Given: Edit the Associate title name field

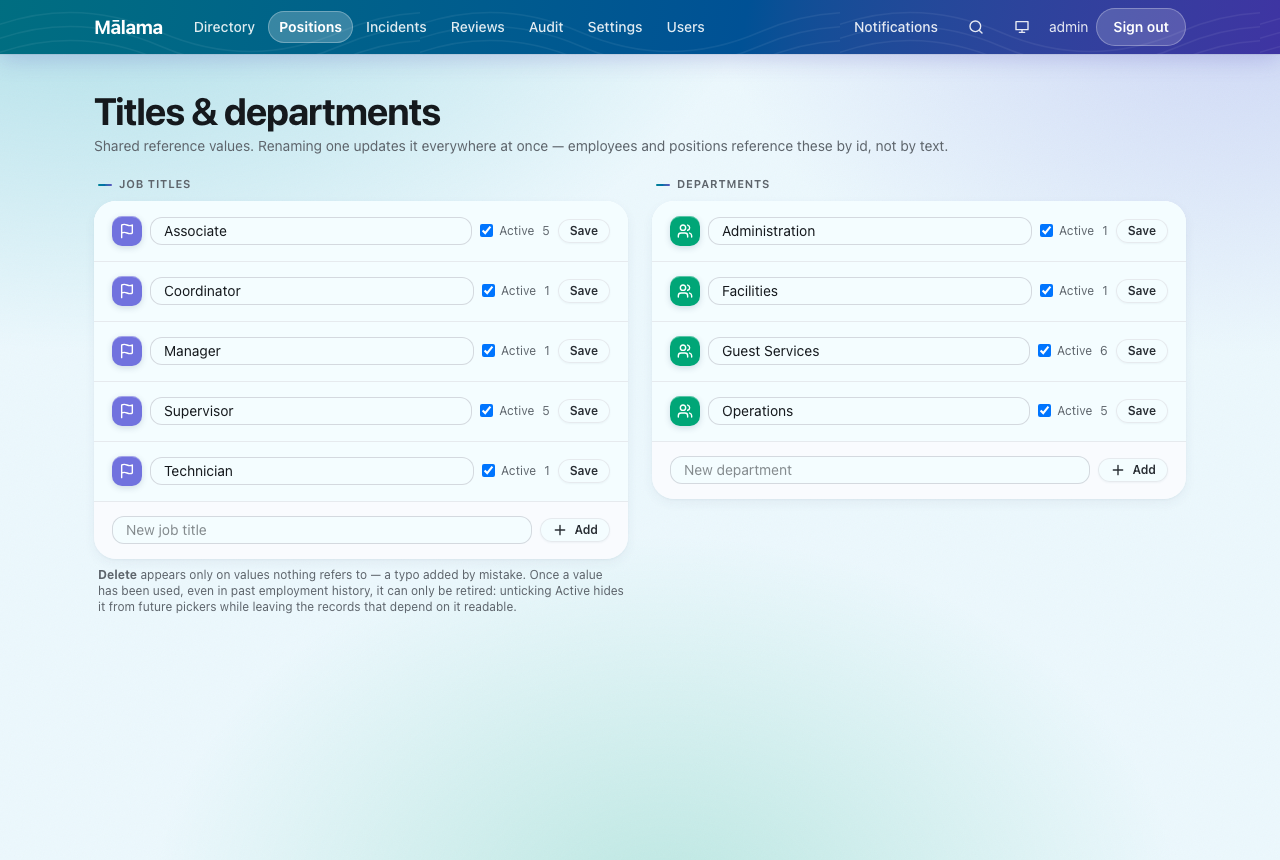Looking at the screenshot, I should tap(311, 231).
